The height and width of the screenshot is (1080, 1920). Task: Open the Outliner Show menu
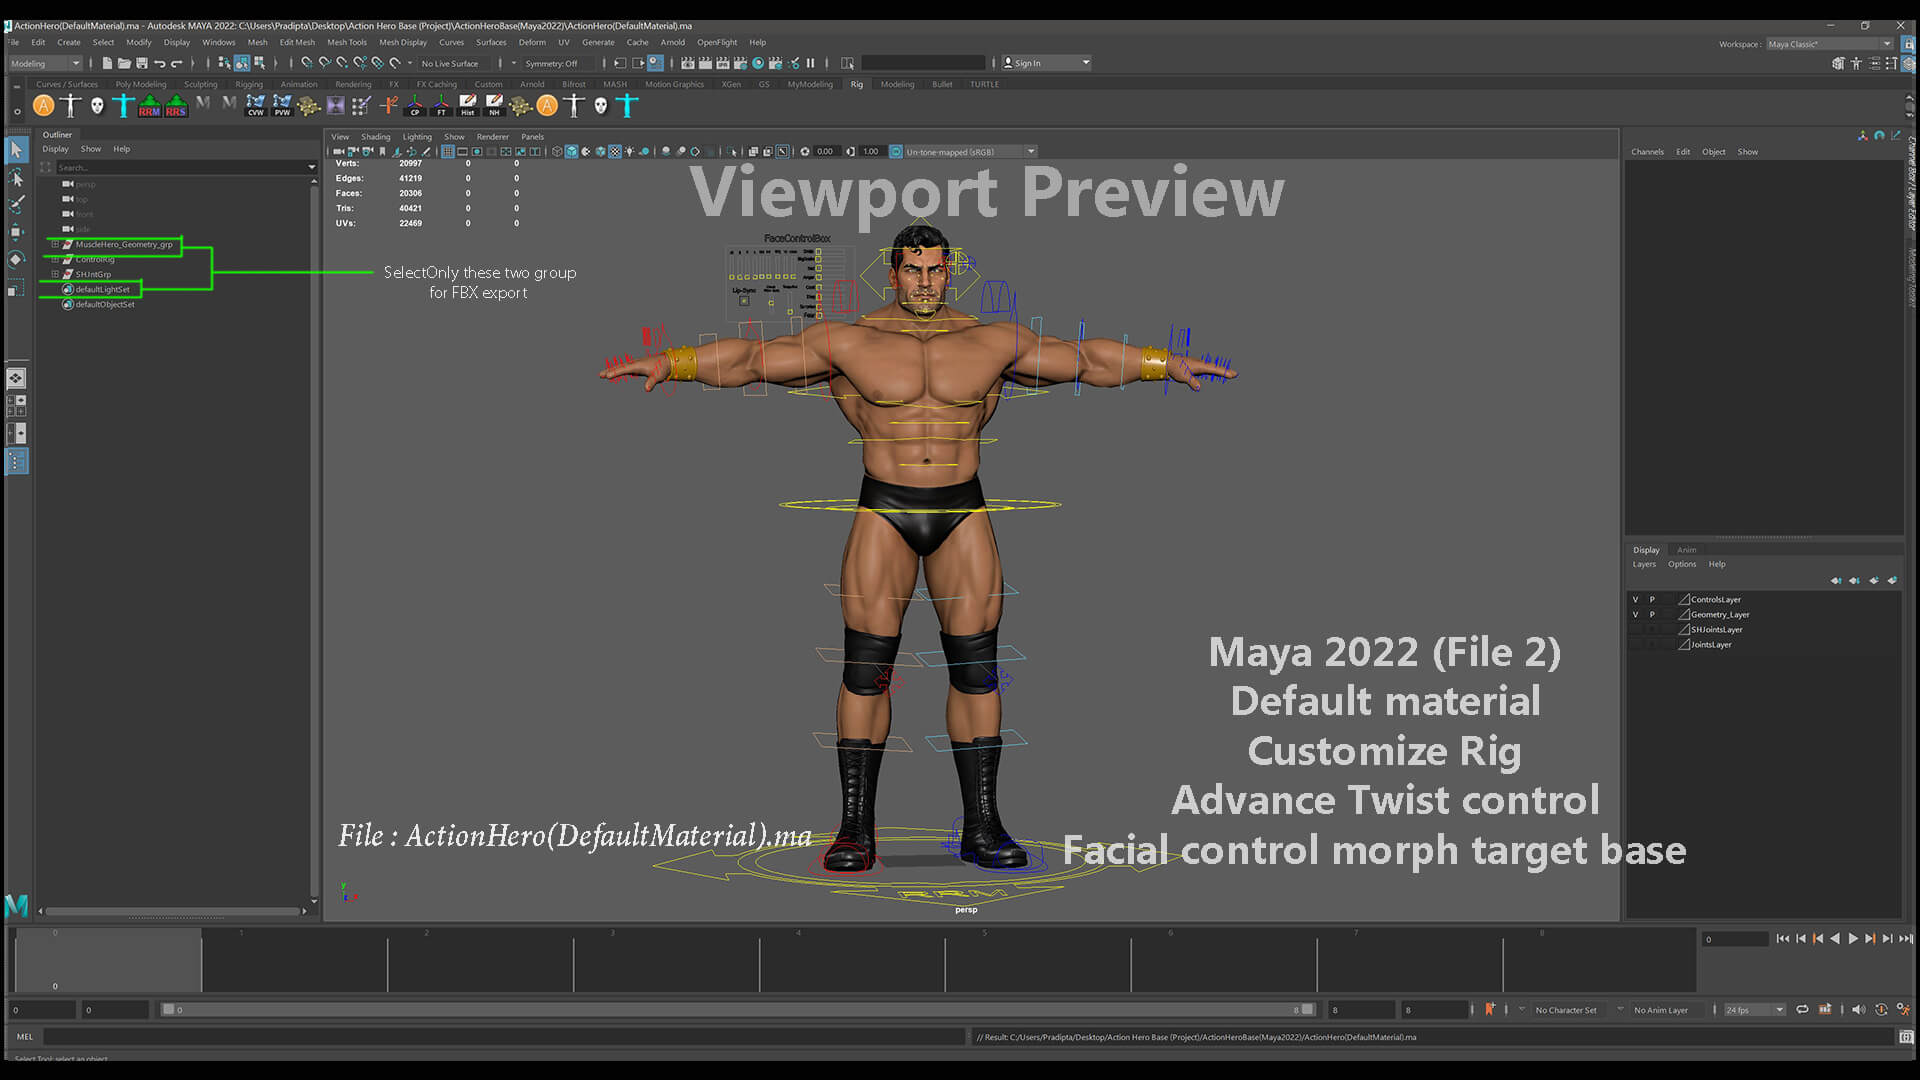tap(90, 149)
